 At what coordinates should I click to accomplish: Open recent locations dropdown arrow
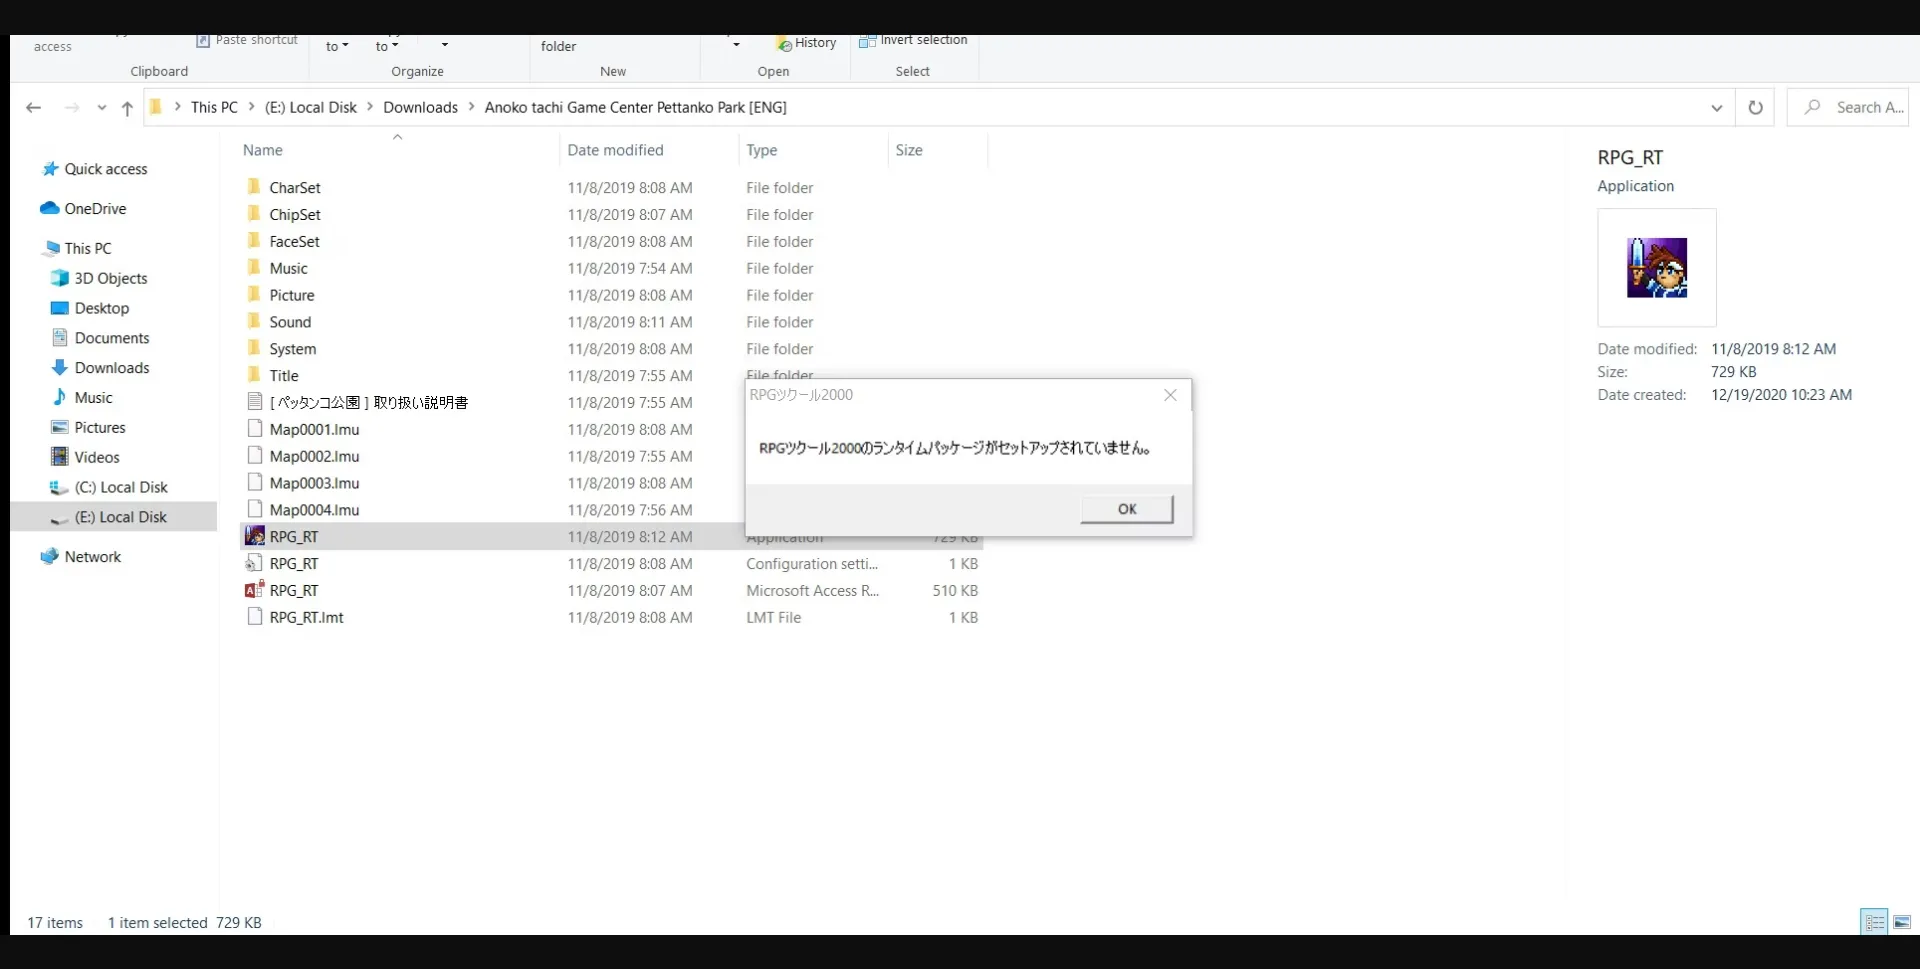(101, 108)
